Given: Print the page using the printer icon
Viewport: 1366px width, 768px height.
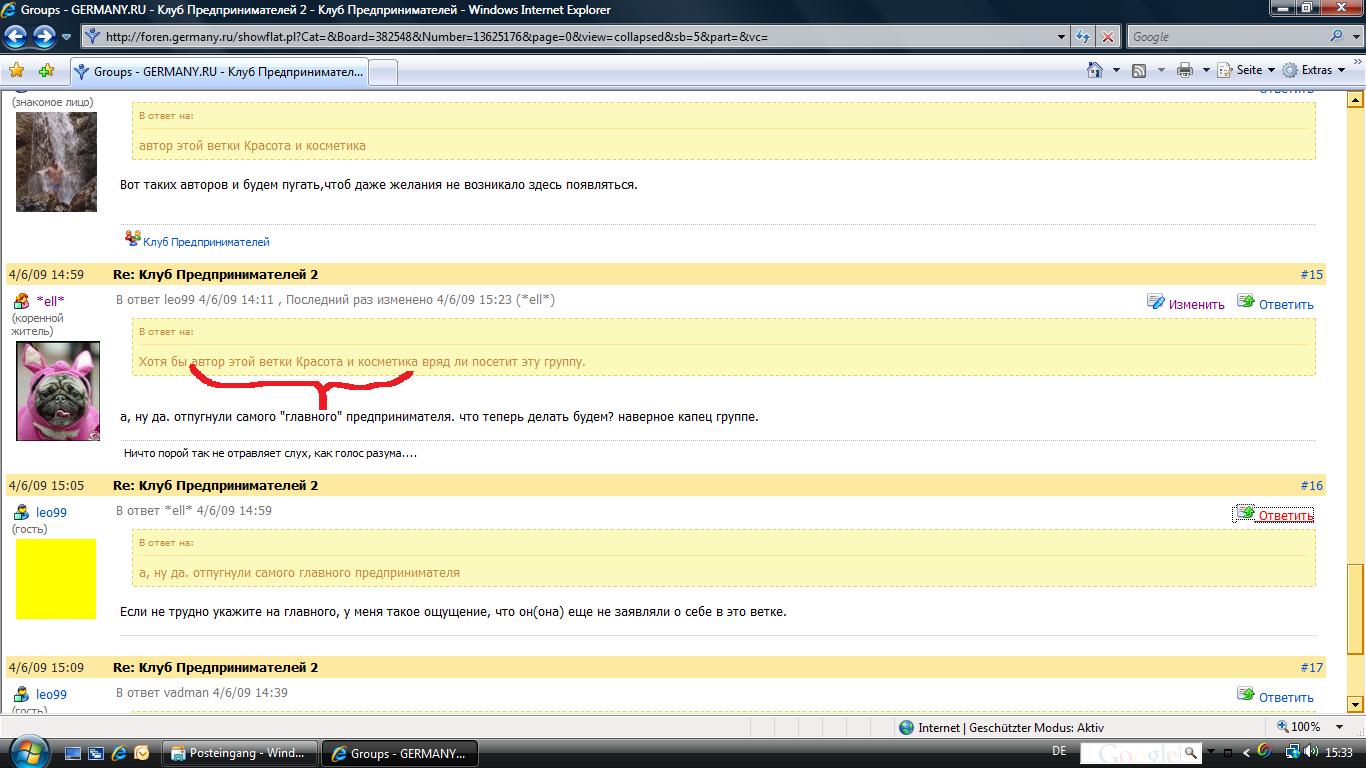Looking at the screenshot, I should pyautogui.click(x=1185, y=70).
